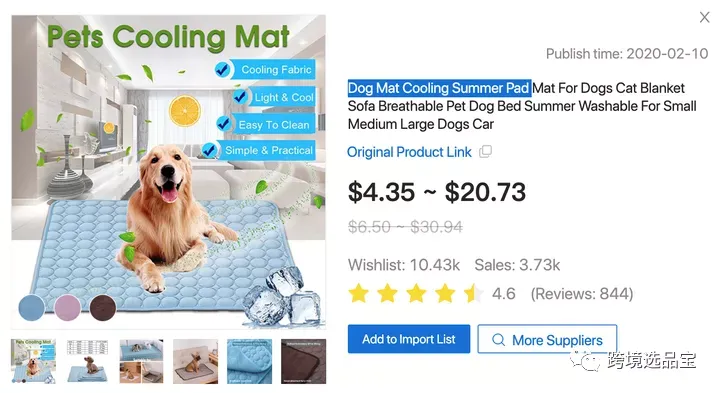Open the Original Product Link
Screen dimensions: 720x393
[409, 152]
